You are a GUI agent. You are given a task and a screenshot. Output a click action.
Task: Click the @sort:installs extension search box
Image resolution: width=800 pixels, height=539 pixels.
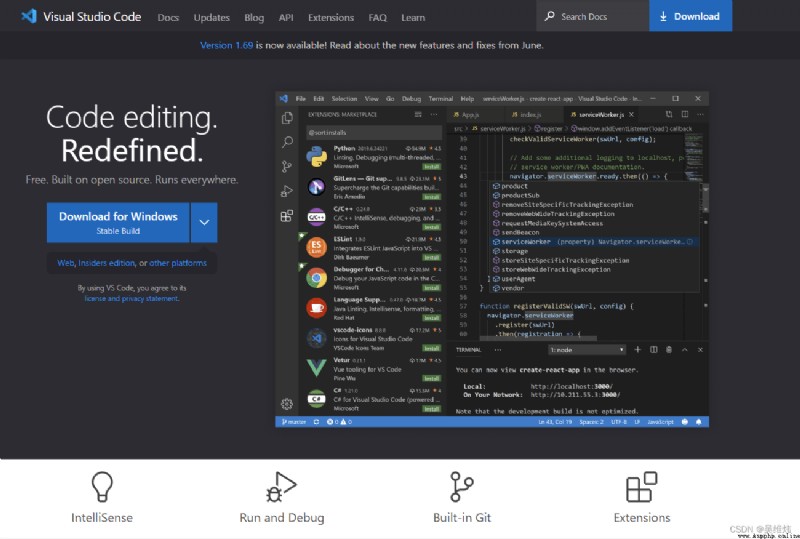[374, 132]
